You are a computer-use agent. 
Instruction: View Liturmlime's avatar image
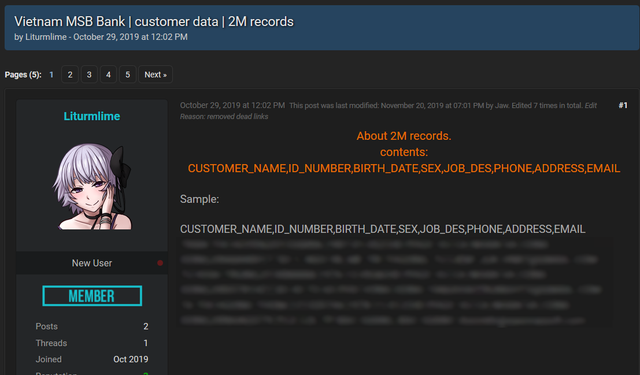[92, 186]
